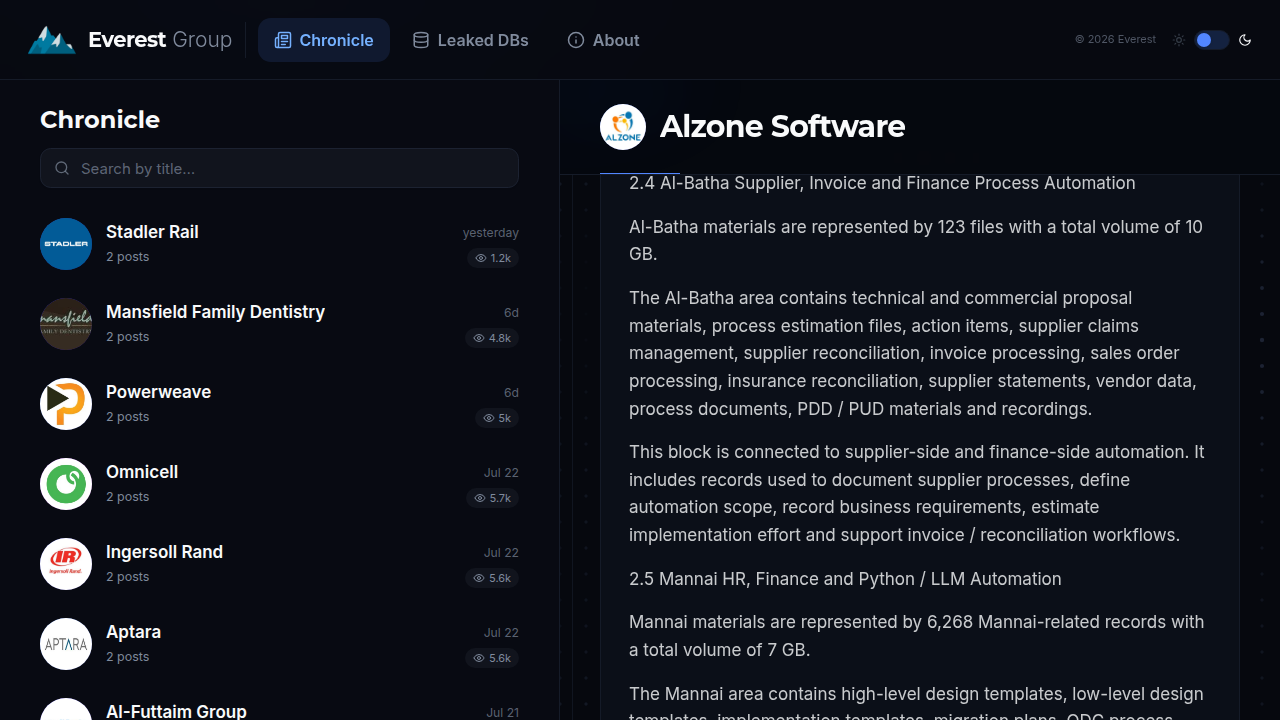Click "2 posts" under Stadler Rail
1280x720 pixels.
pyautogui.click(x=127, y=257)
